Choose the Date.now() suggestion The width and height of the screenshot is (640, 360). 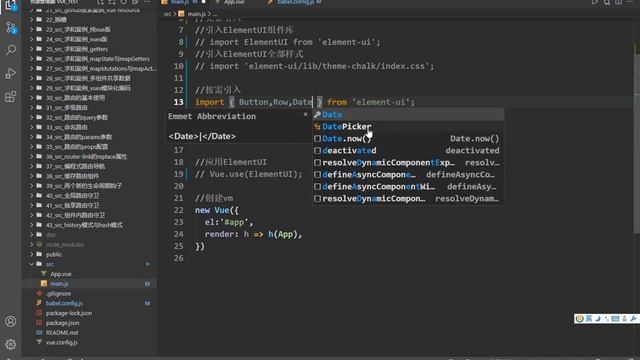pyautogui.click(x=408, y=139)
